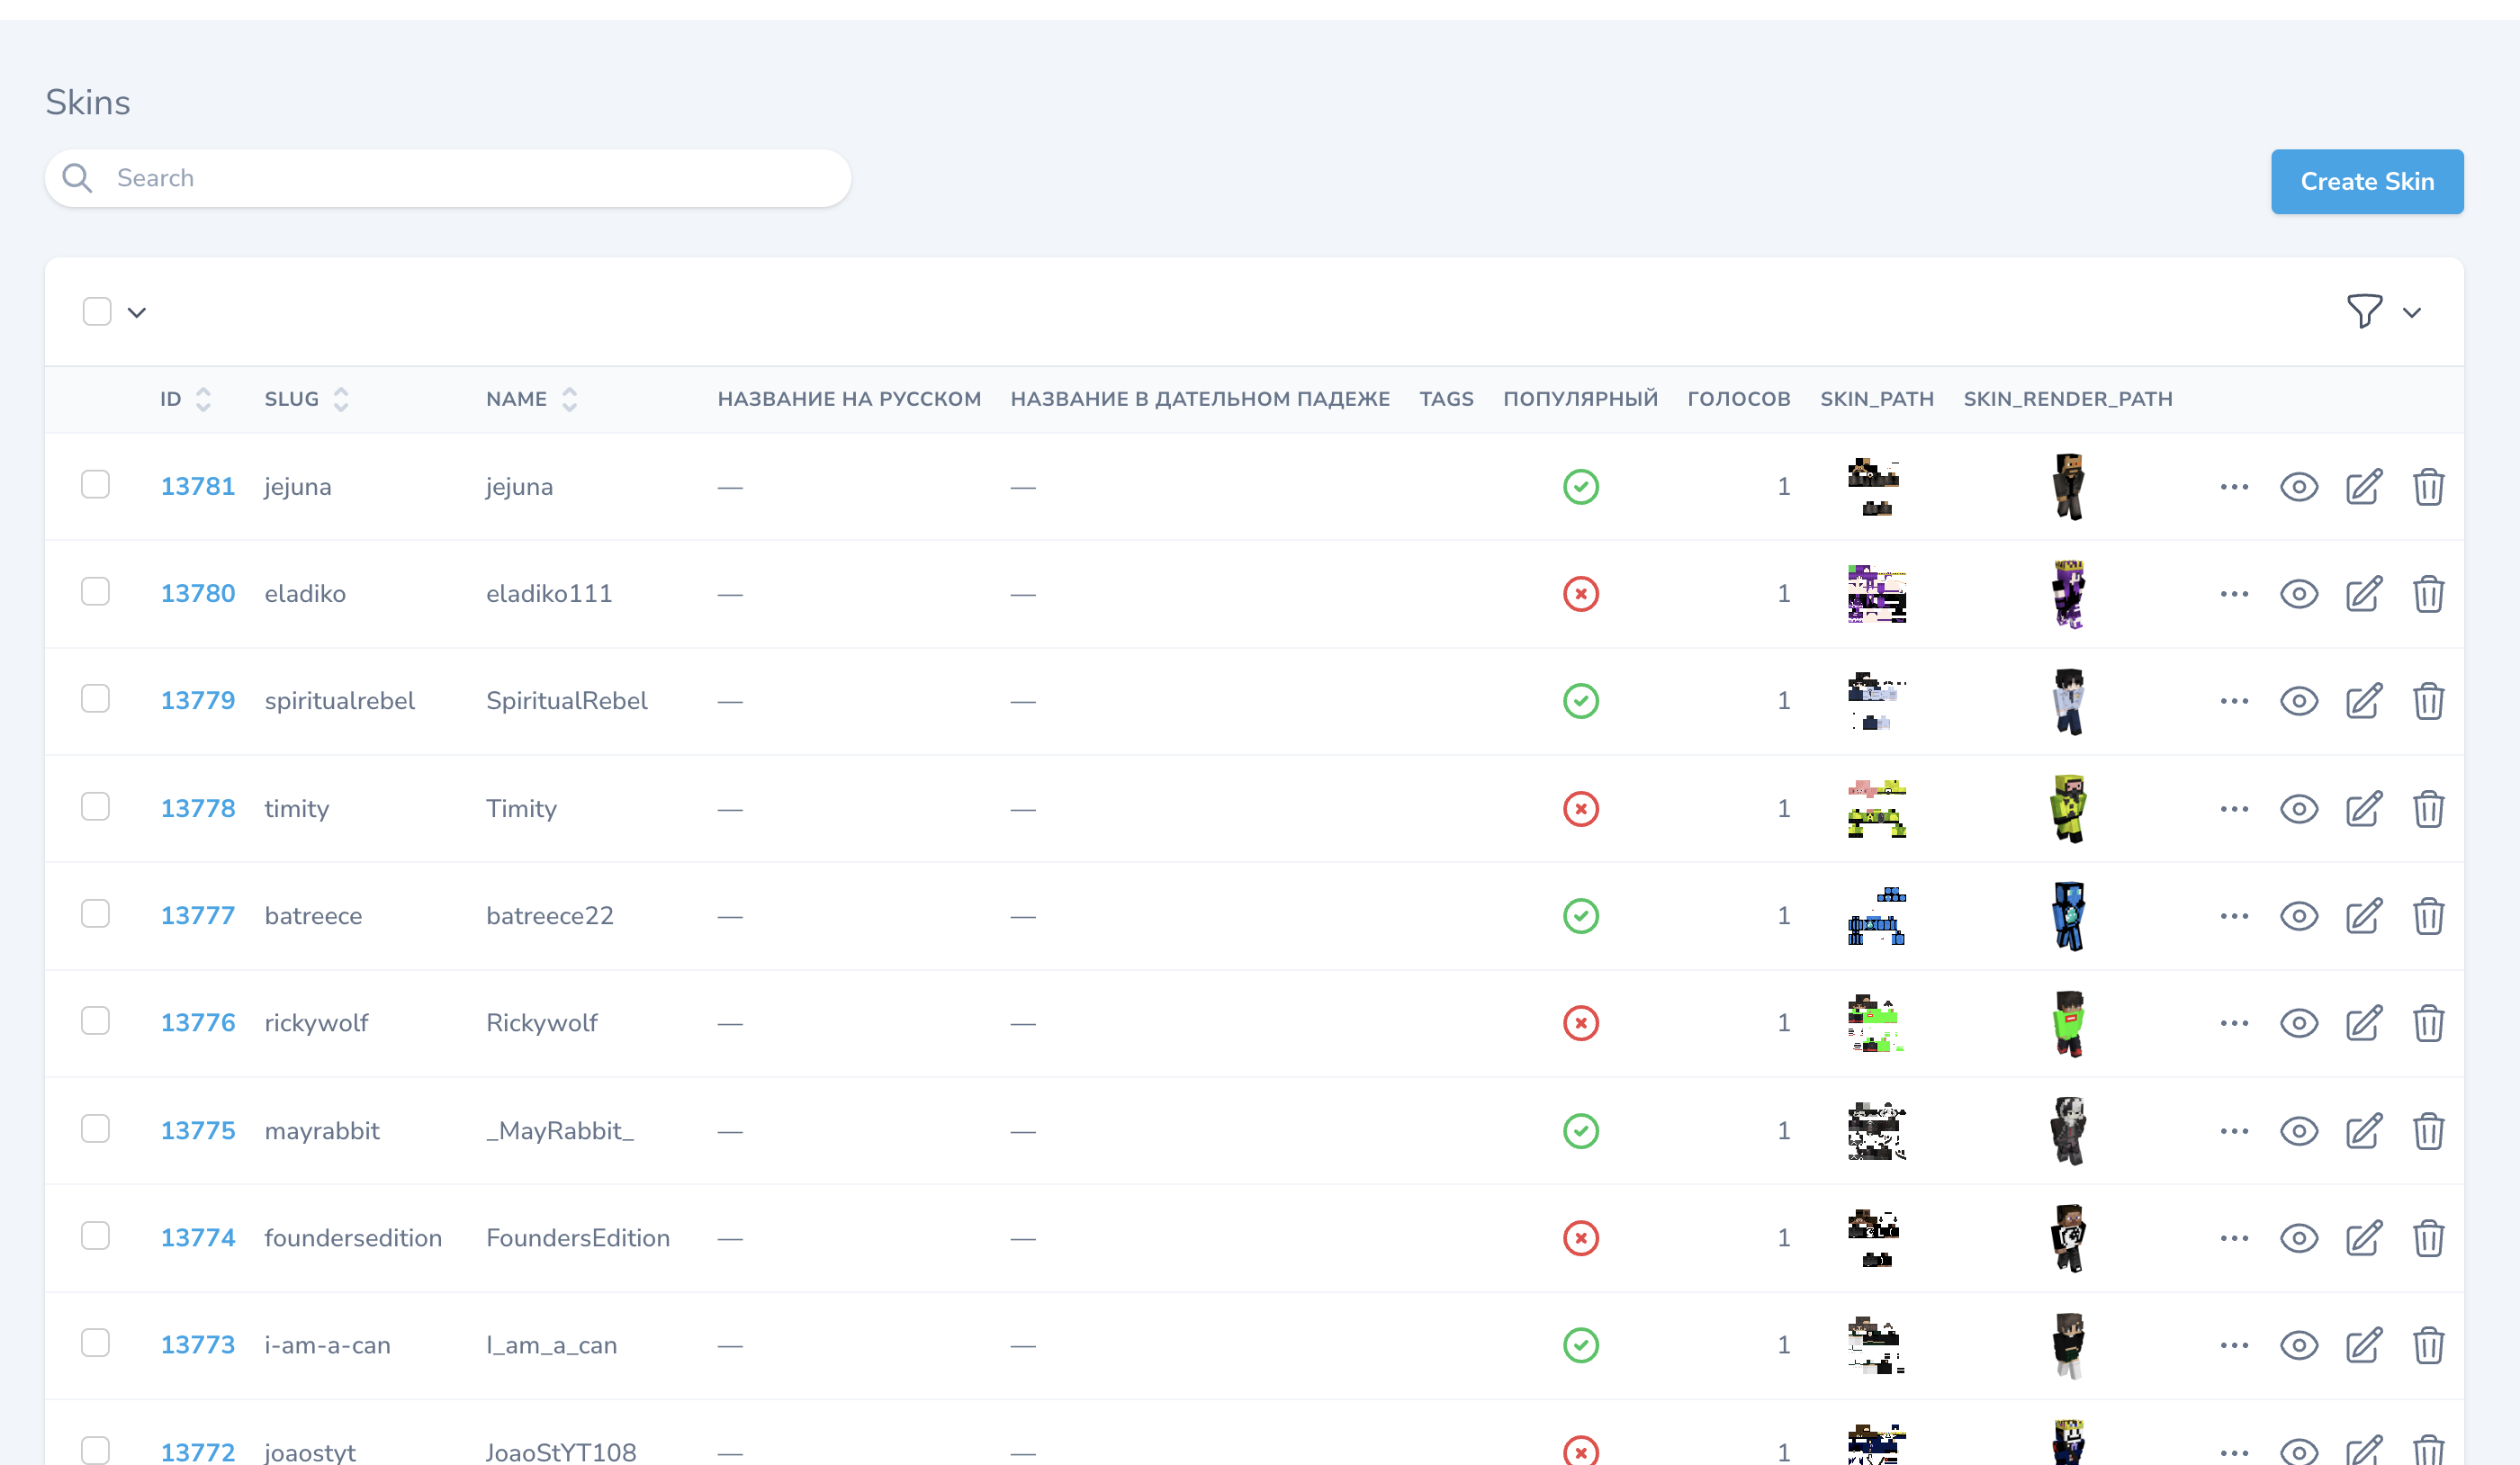This screenshot has height=1465, width=2520.
Task: Edit the i-am-a-can skin
Action: [x=2364, y=1345]
